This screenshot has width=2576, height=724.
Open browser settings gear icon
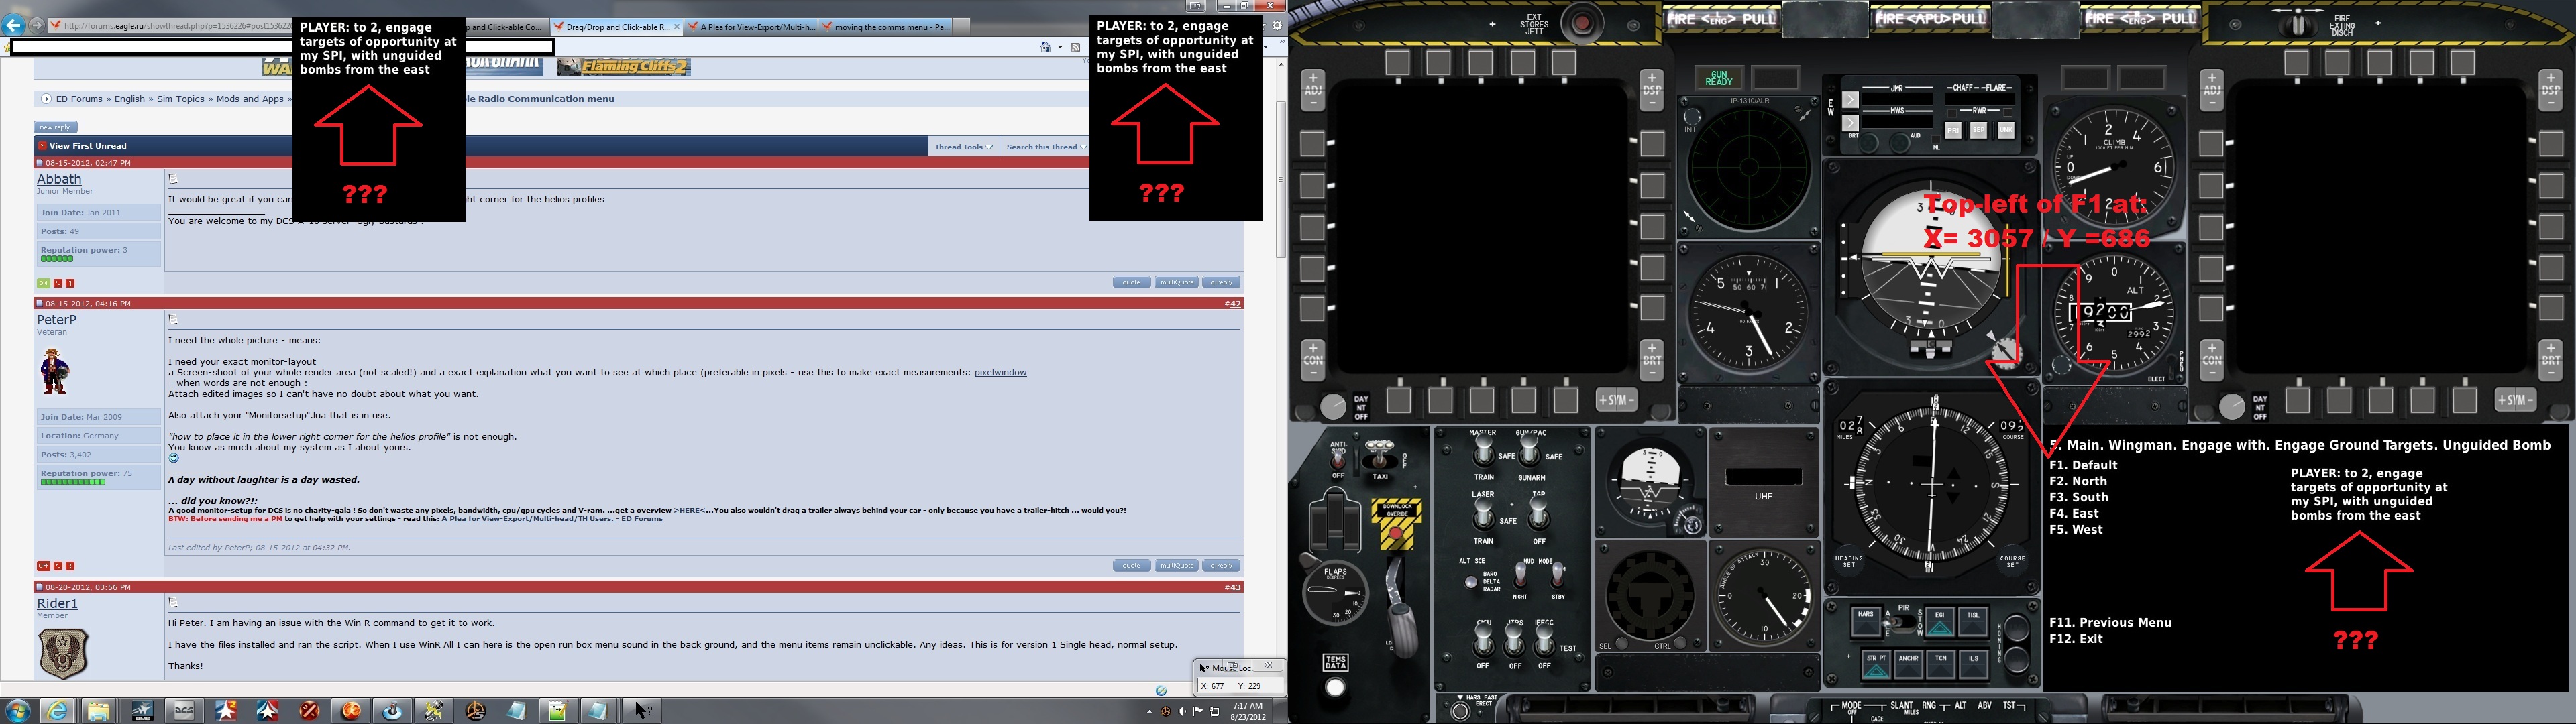[x=1277, y=26]
